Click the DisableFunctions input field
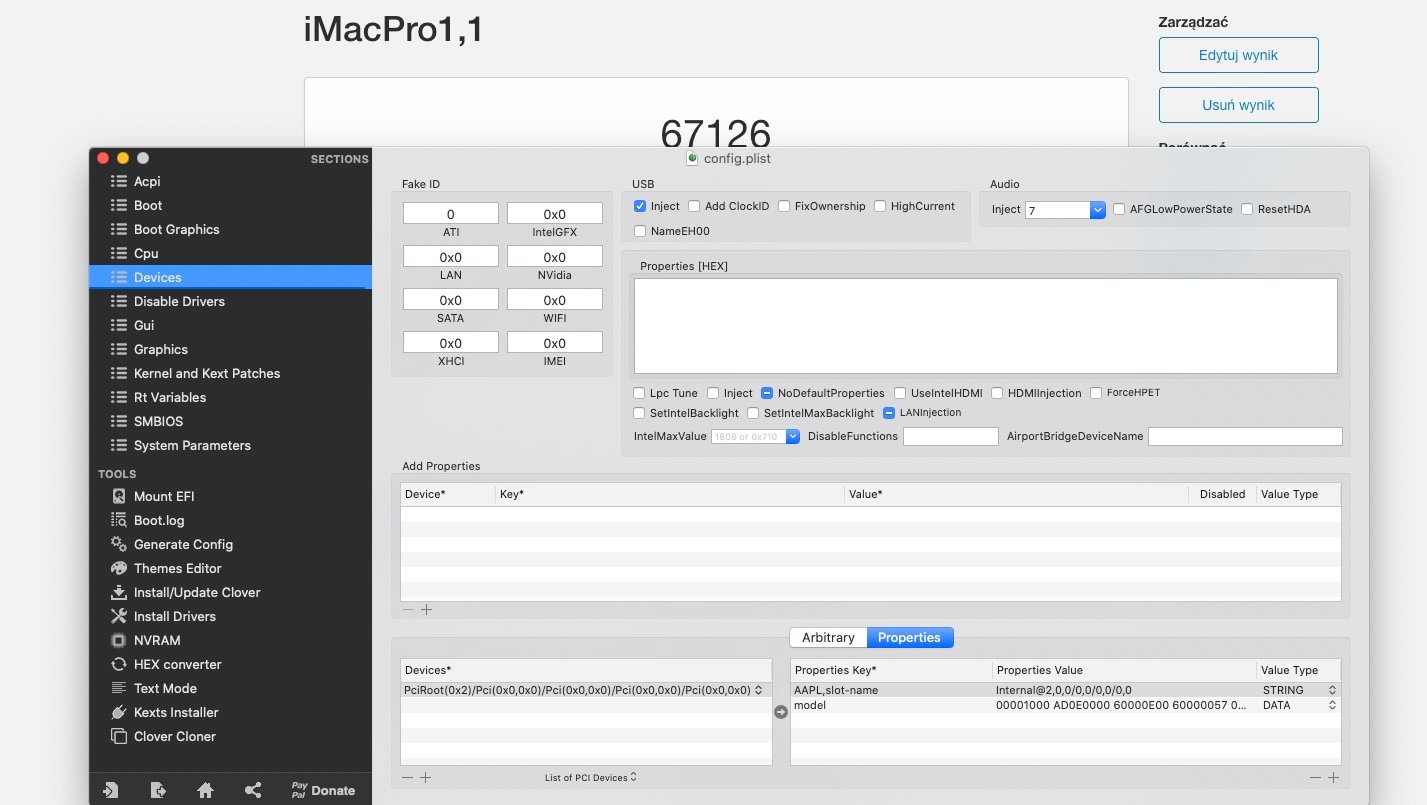Screen dimensions: 1427x805 951,436
